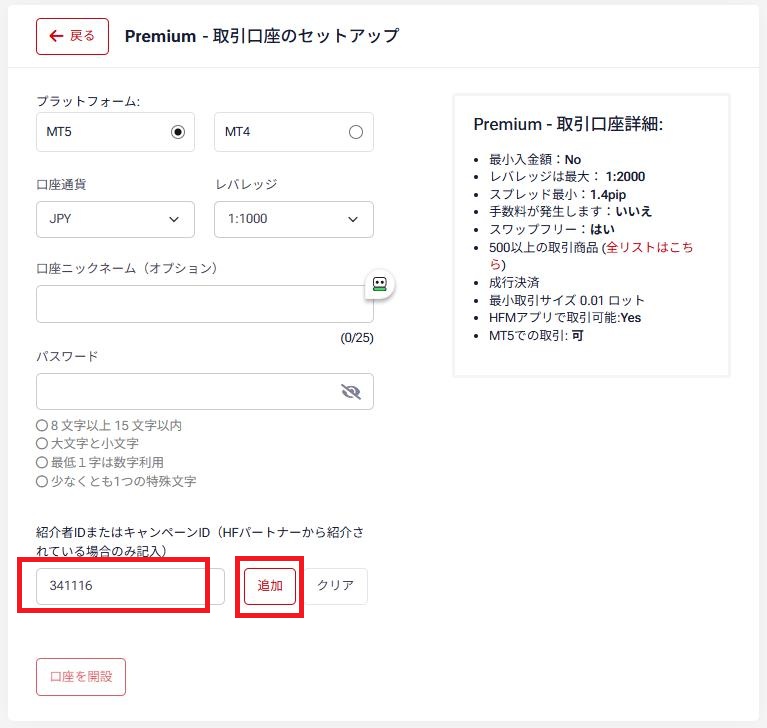Click the 口座を開設 open account button
Viewport: 767px width, 728px height.
pos(81,677)
